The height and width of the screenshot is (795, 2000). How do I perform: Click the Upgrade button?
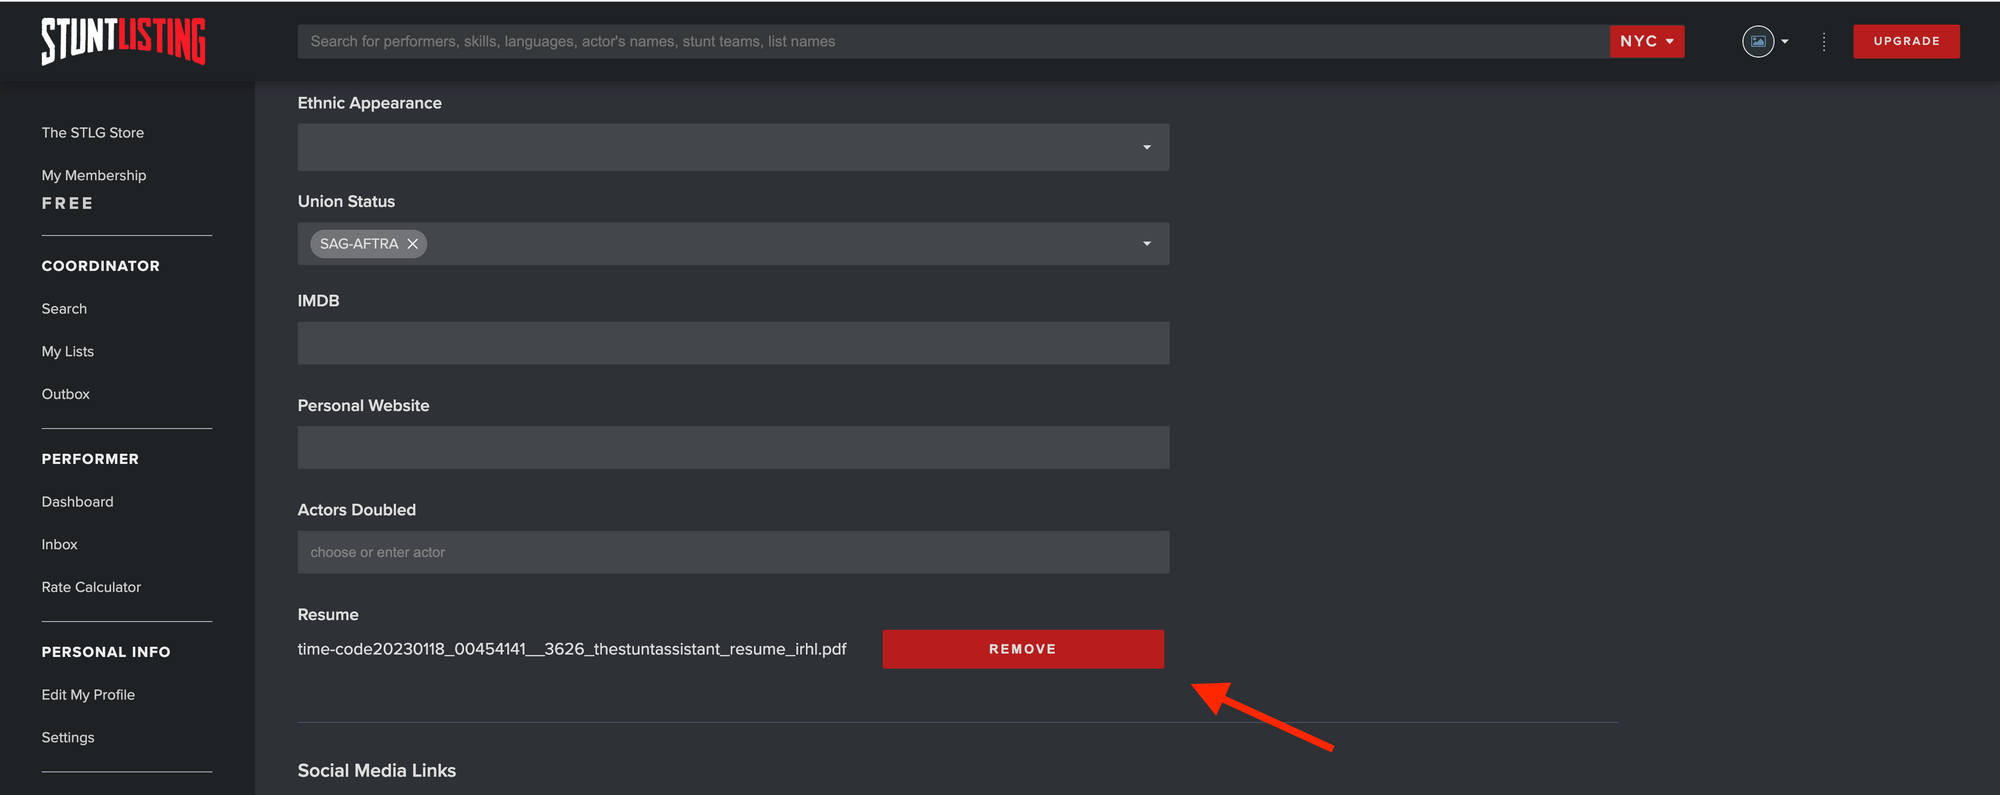(1906, 41)
